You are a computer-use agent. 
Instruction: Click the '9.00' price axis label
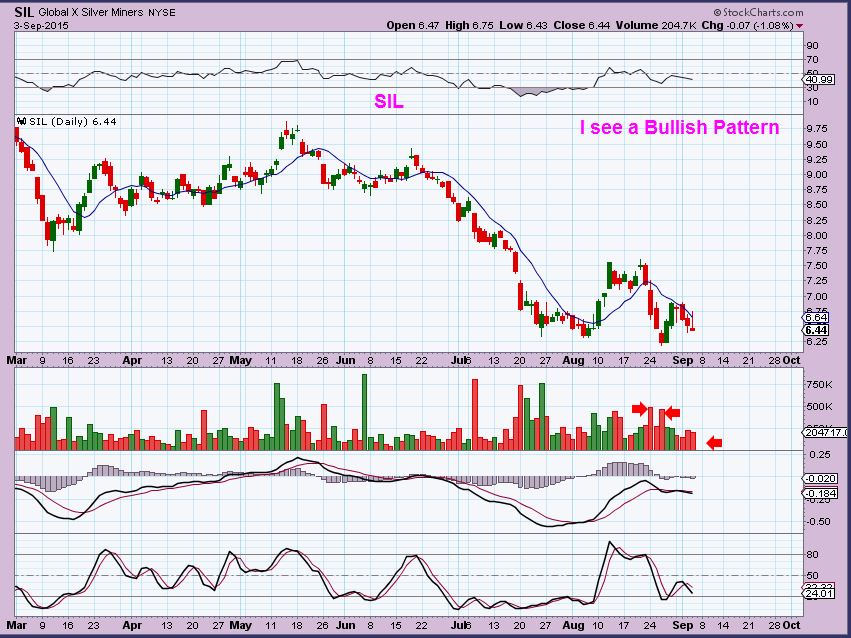[817, 175]
